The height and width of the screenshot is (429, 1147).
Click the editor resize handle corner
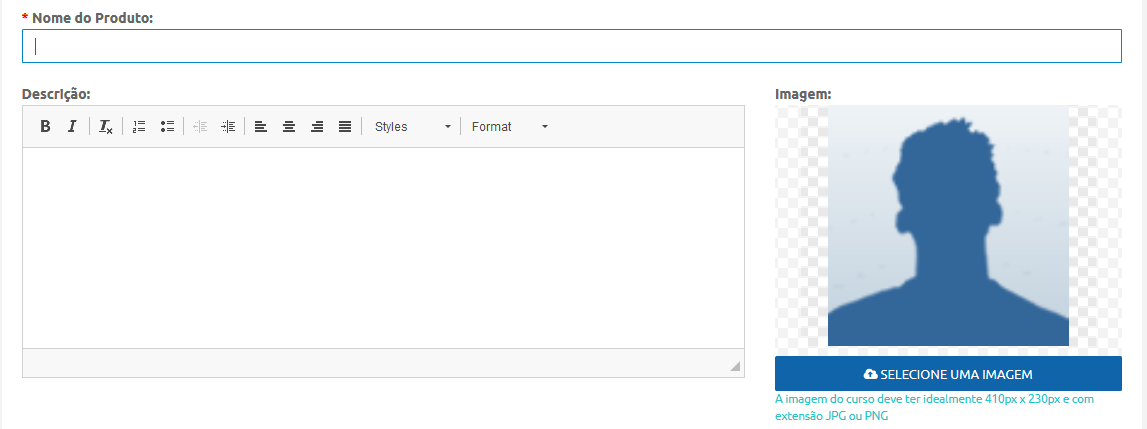click(734, 366)
